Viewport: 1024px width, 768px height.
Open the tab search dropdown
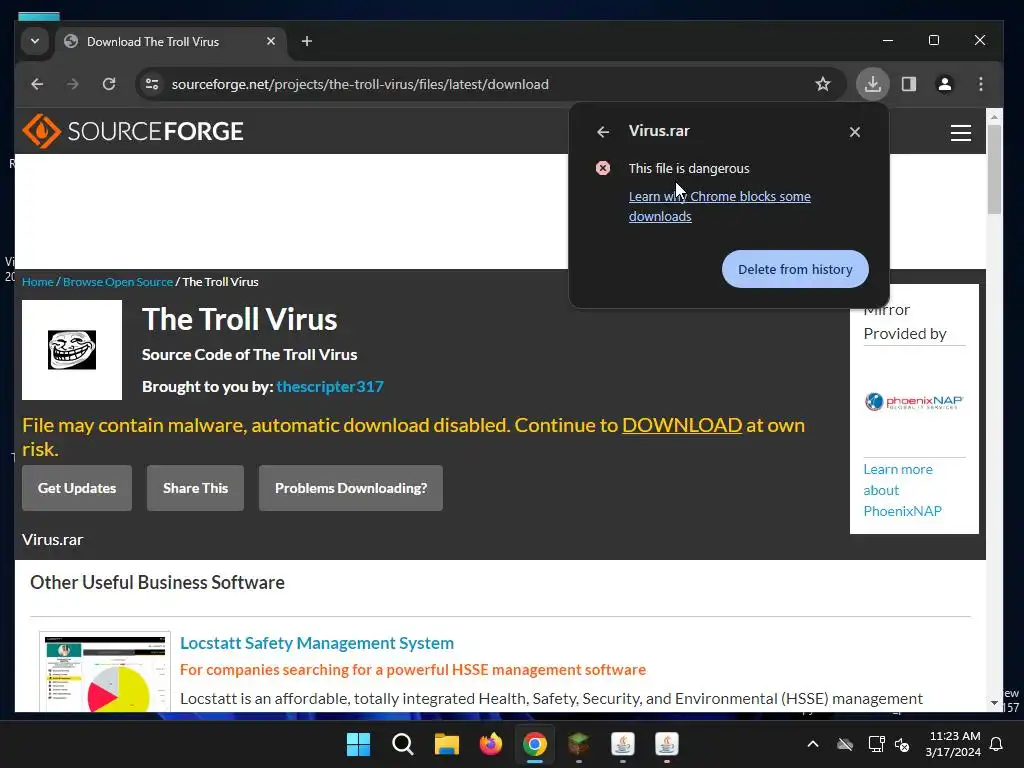click(x=35, y=41)
